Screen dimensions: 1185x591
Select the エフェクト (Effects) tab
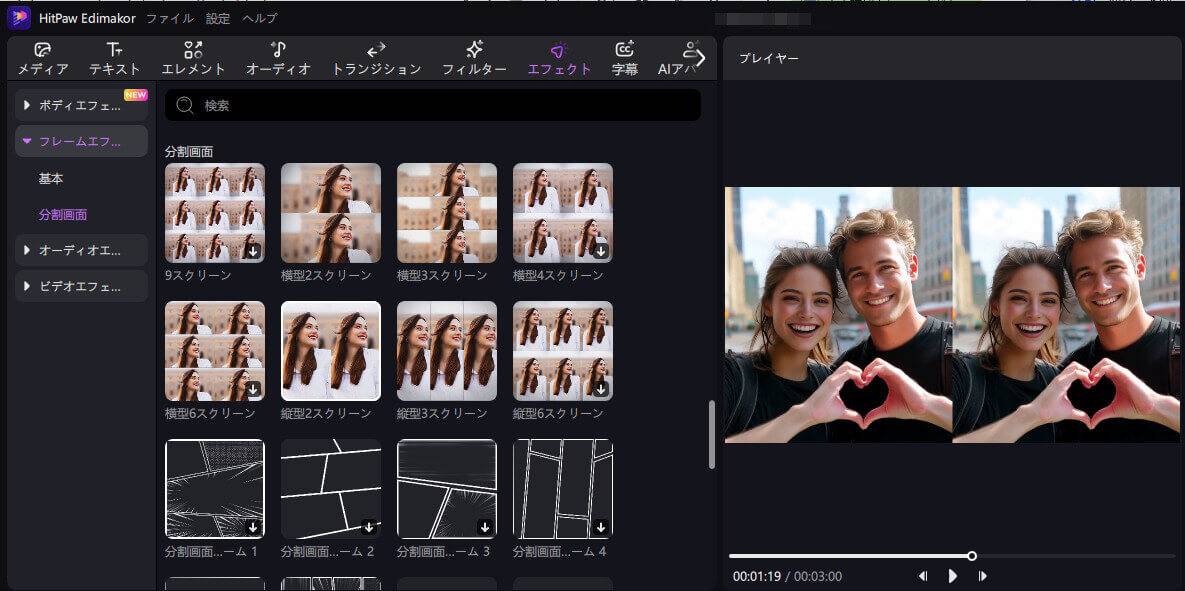point(559,59)
